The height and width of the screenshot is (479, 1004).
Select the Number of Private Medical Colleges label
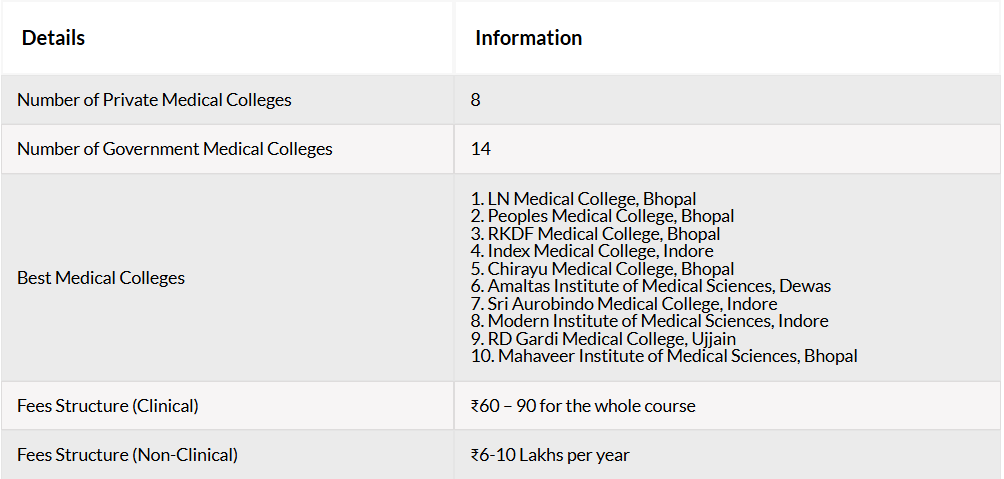point(154,100)
